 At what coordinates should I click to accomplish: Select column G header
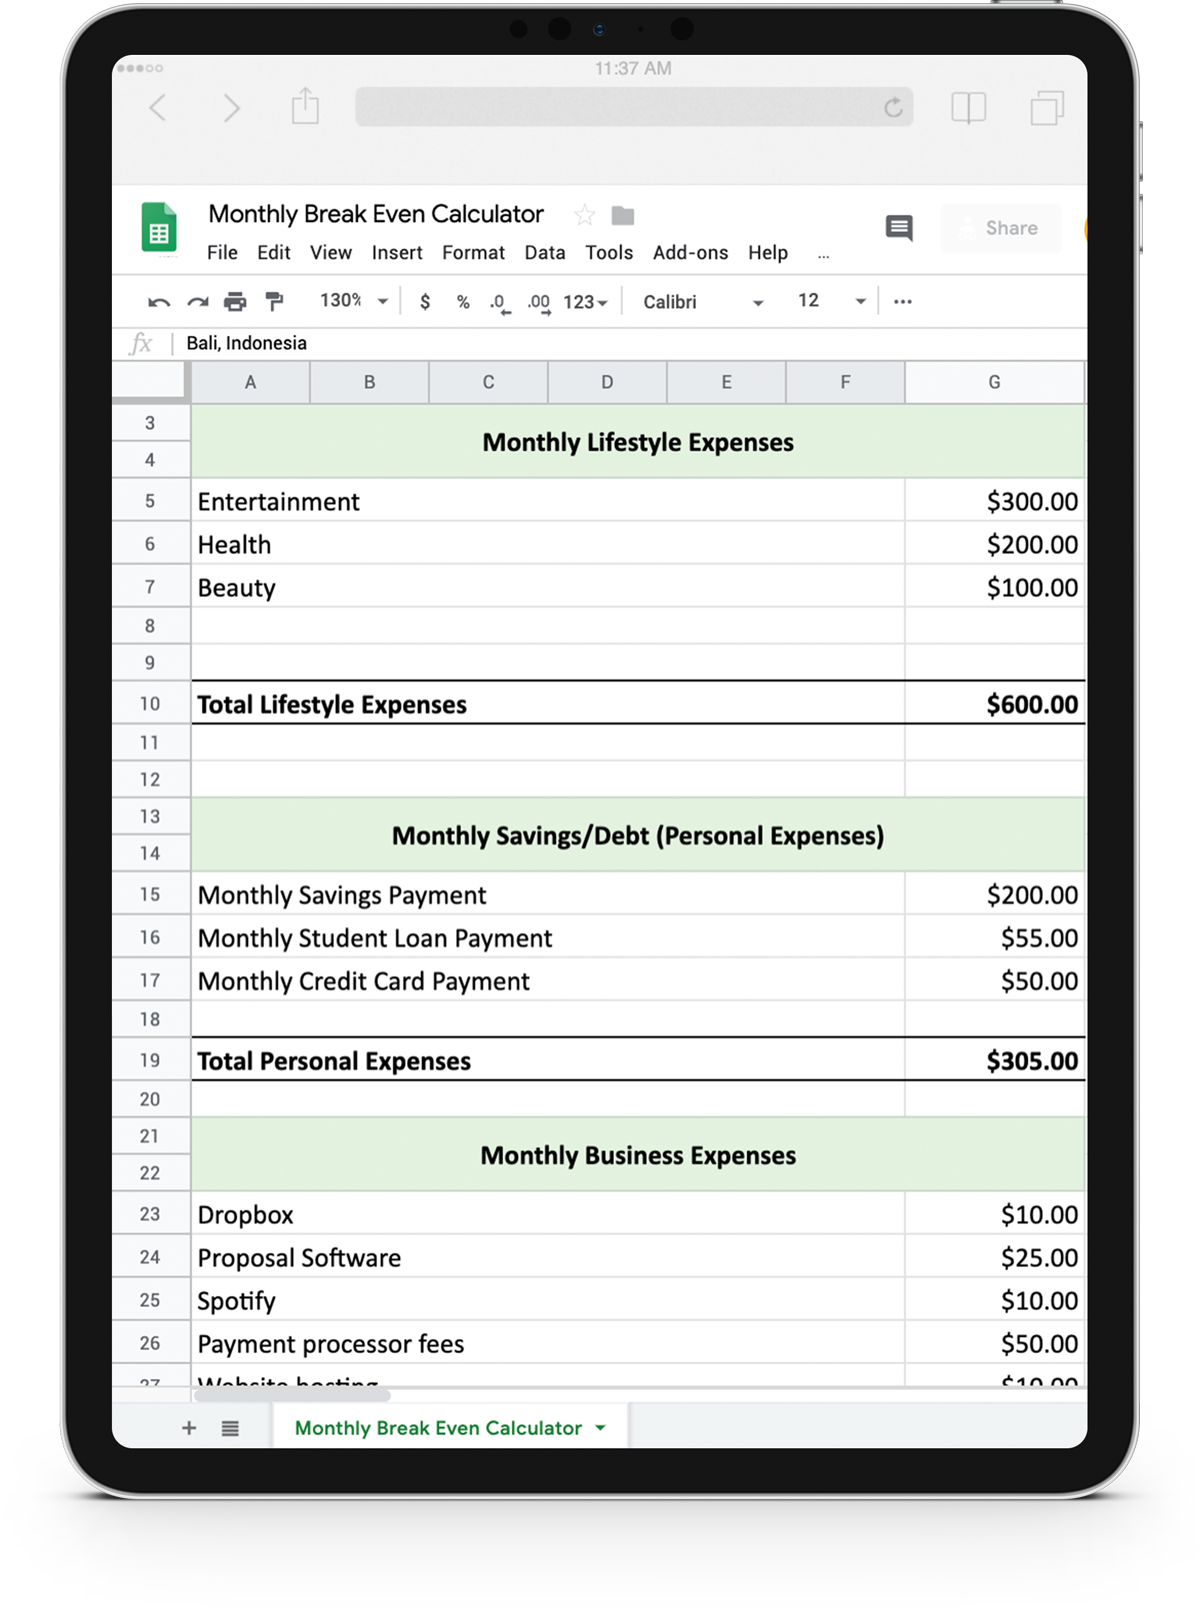[994, 382]
